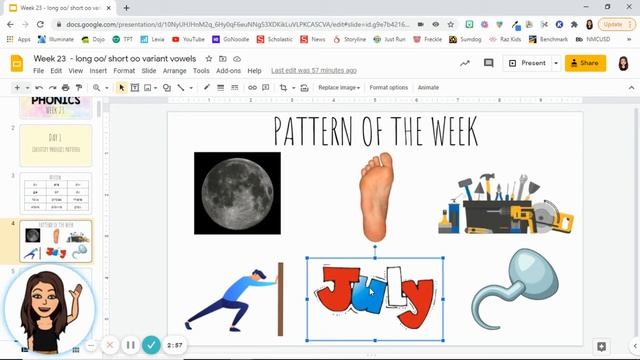Open a new browser tab

127,8
